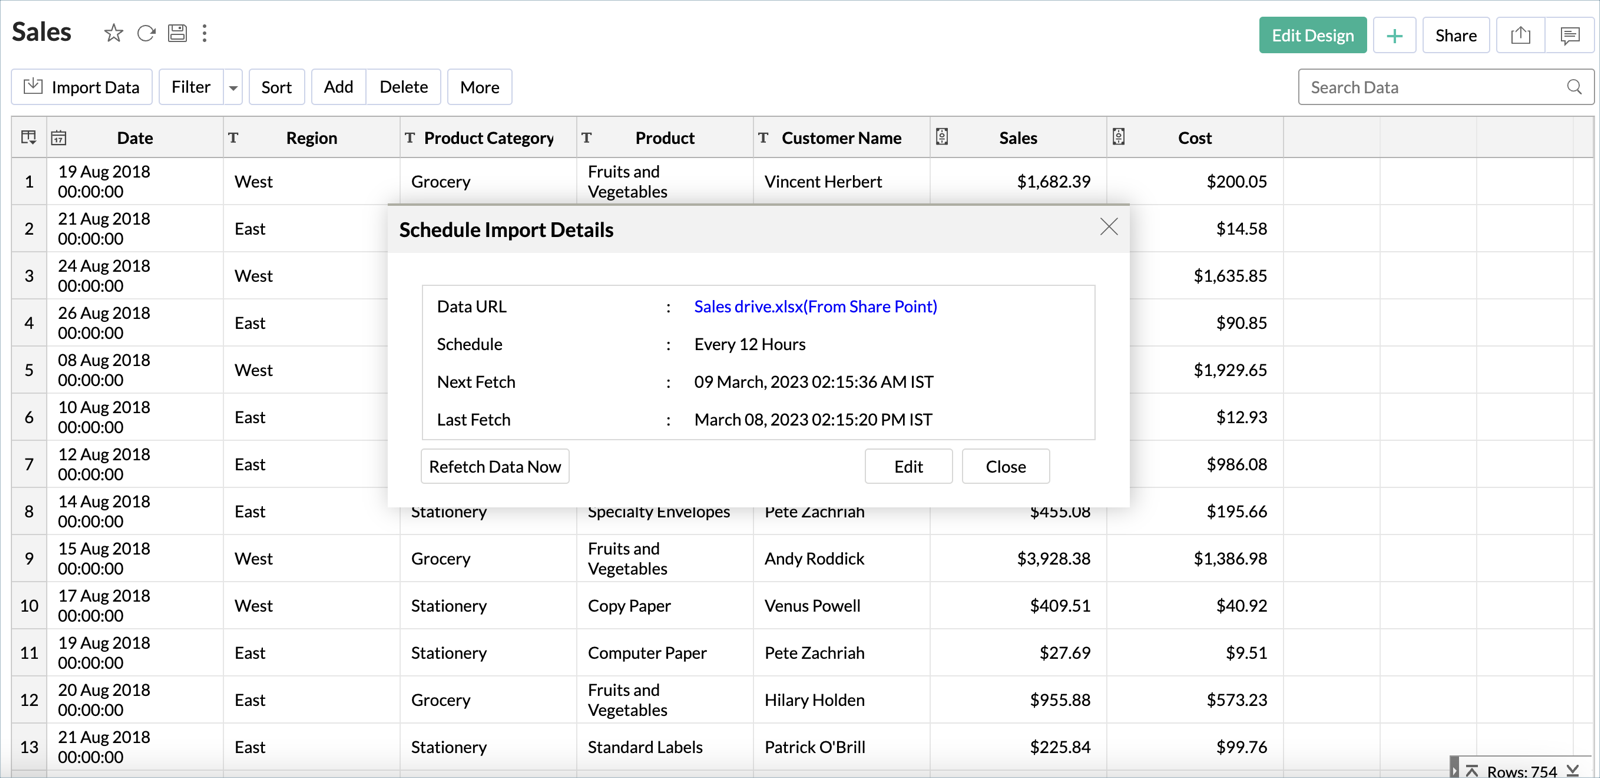Image resolution: width=1600 pixels, height=778 pixels.
Task: Open the Import Data menu
Action: pos(82,87)
